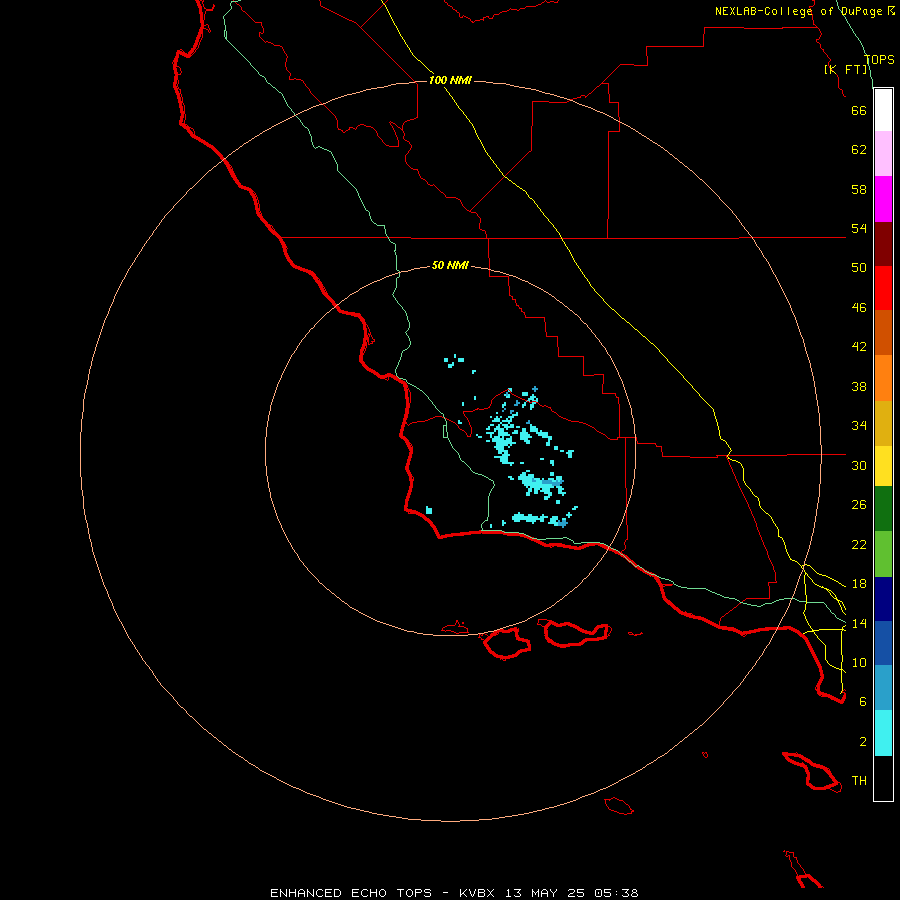This screenshot has height=900, width=900.
Task: Click the "50 NMI" range ring label
Action: [x=450, y=265]
